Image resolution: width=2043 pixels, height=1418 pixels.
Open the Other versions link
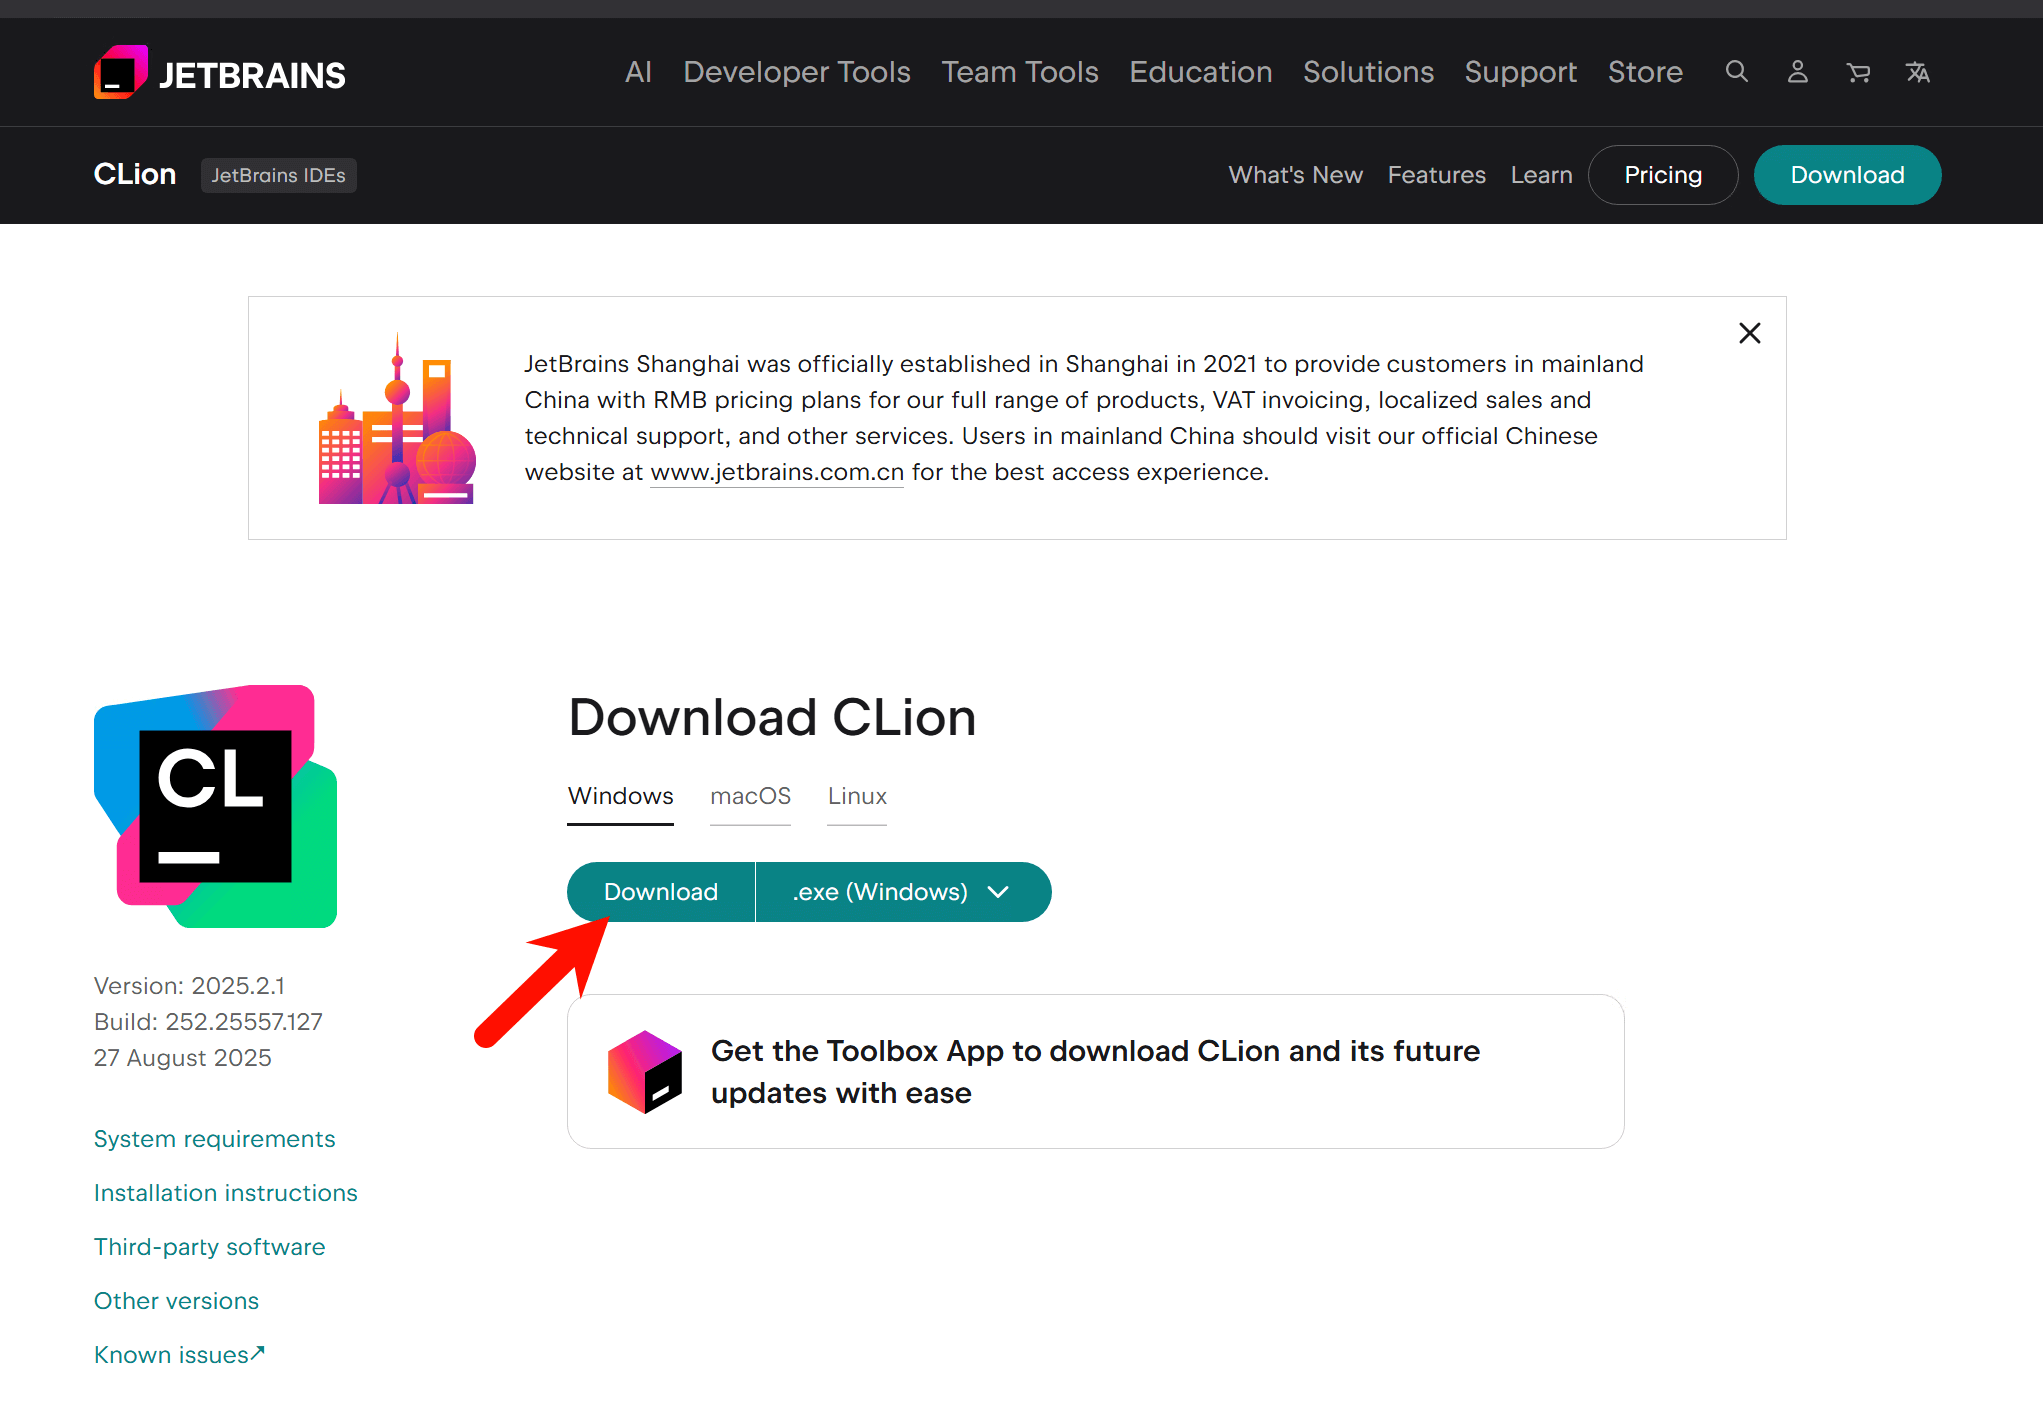(176, 1301)
